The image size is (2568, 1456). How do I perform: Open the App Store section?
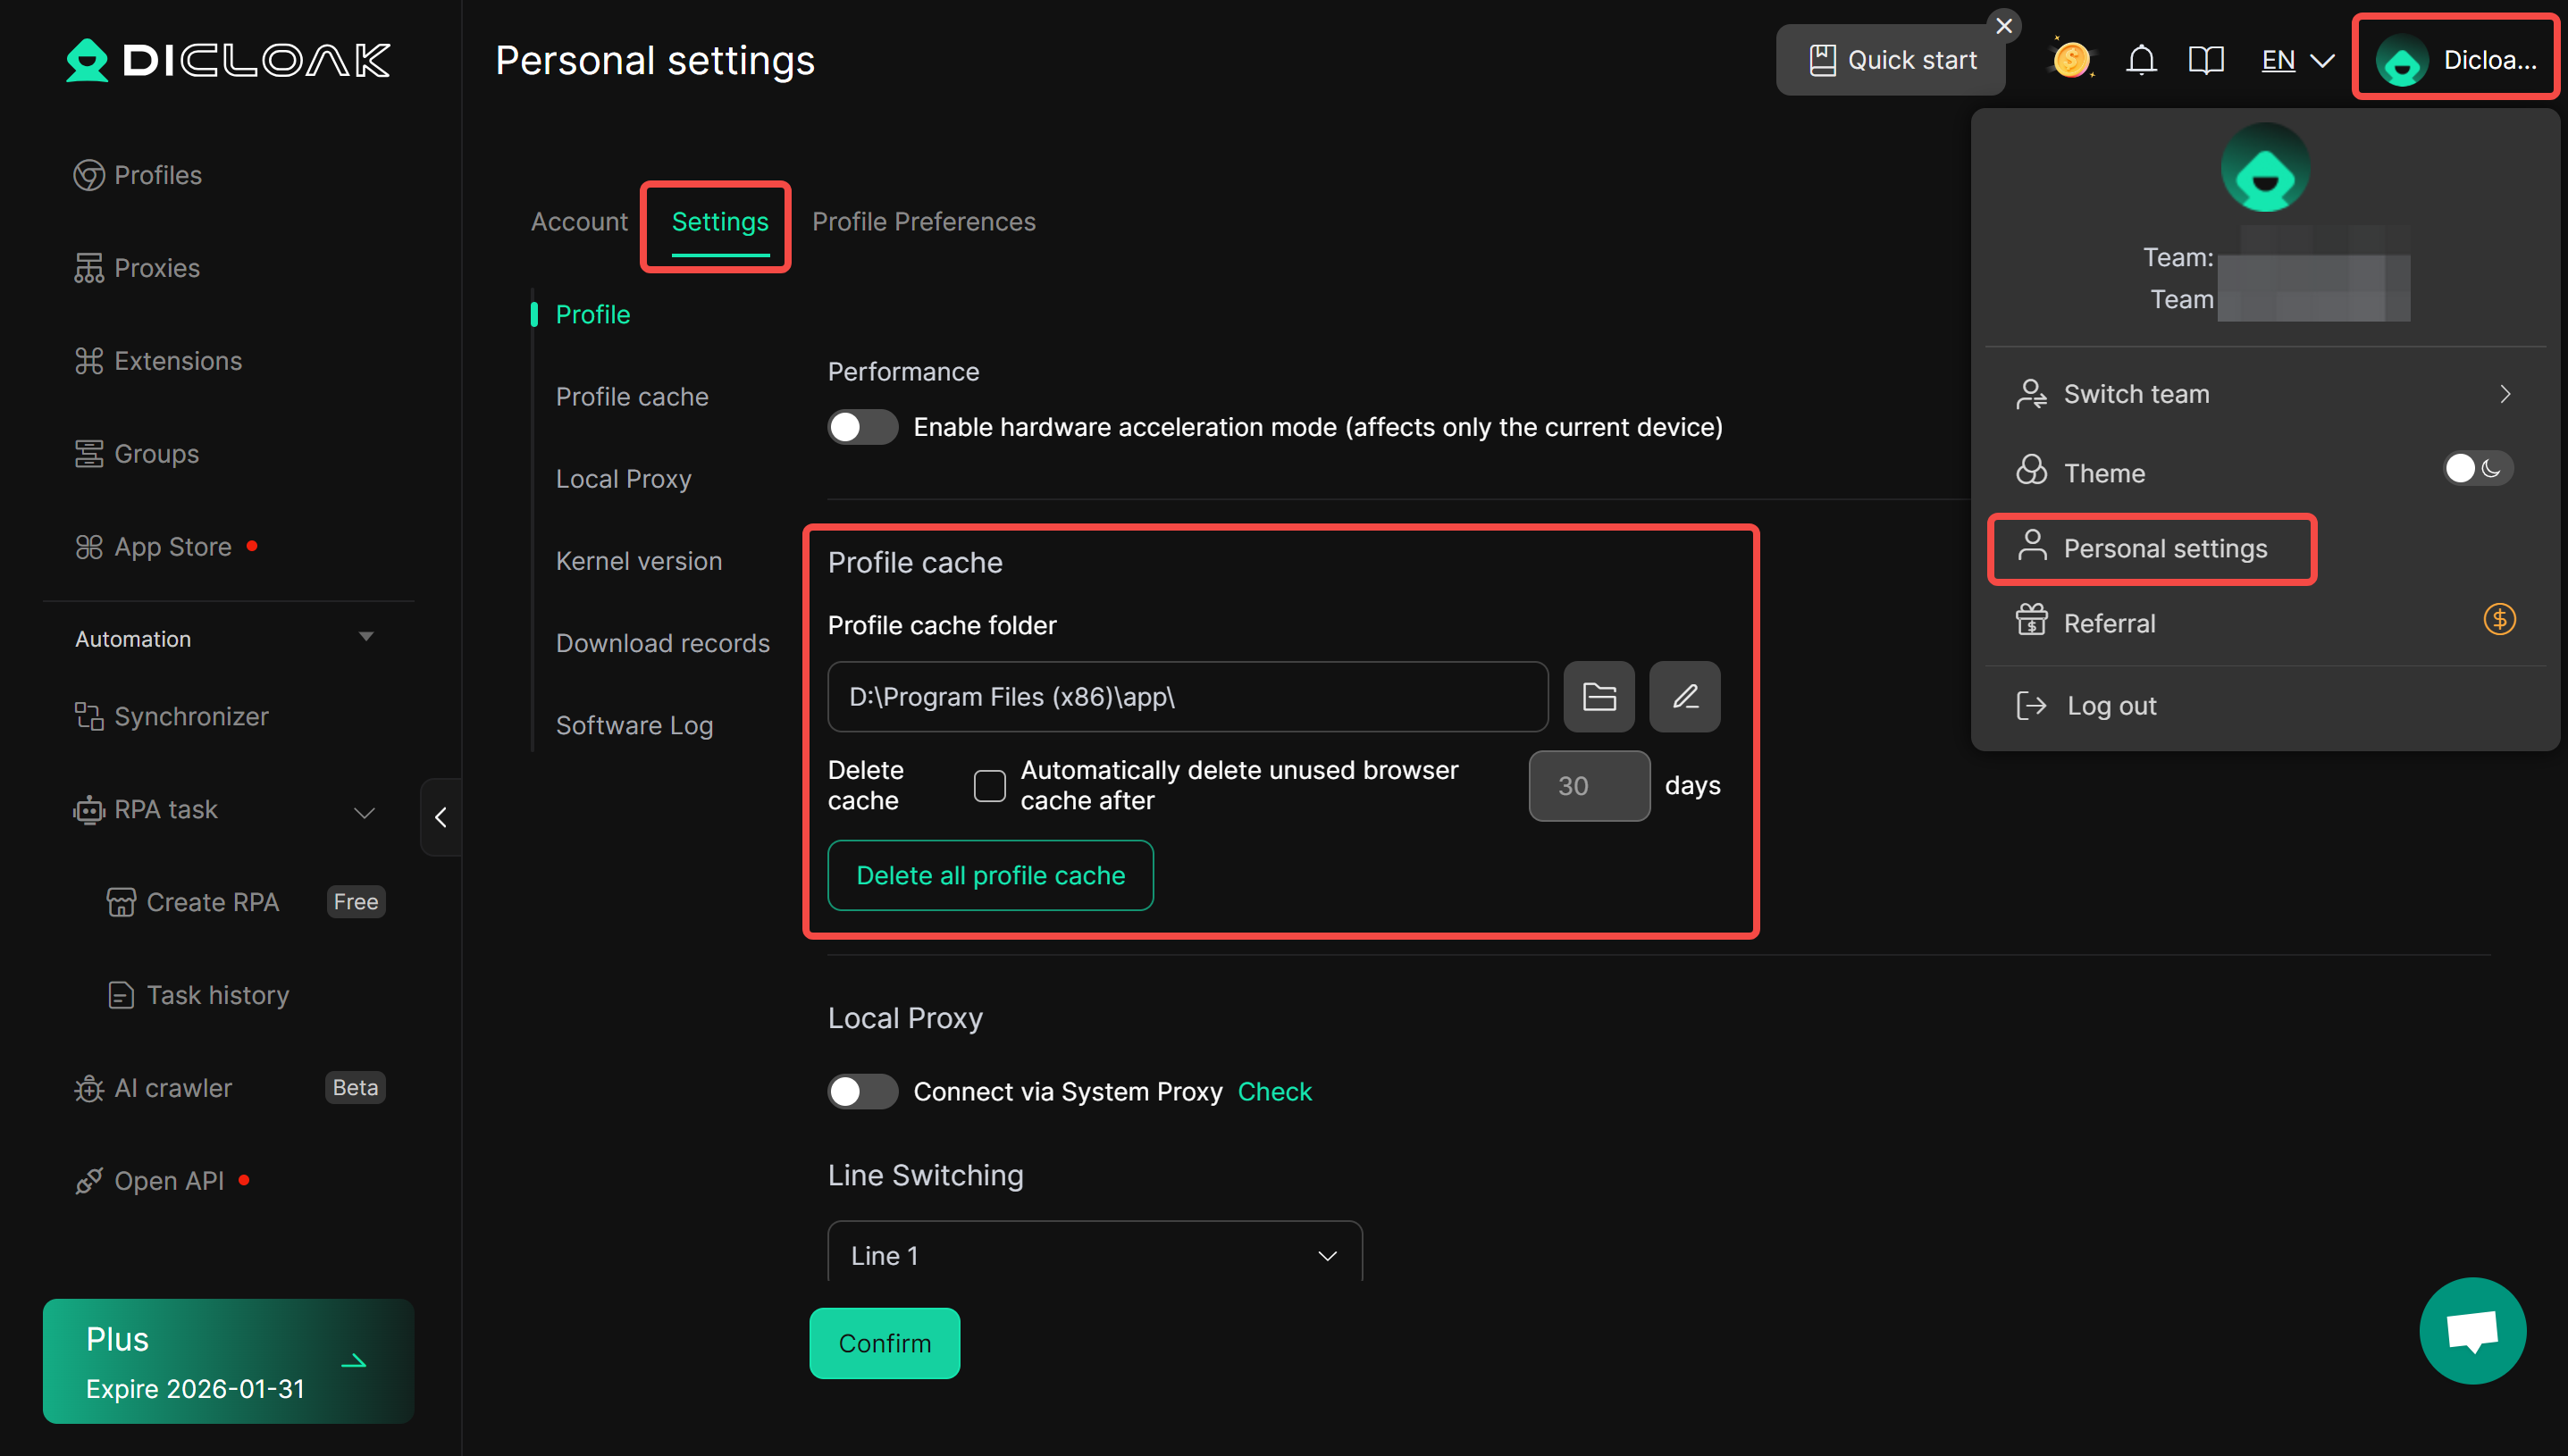(x=154, y=547)
